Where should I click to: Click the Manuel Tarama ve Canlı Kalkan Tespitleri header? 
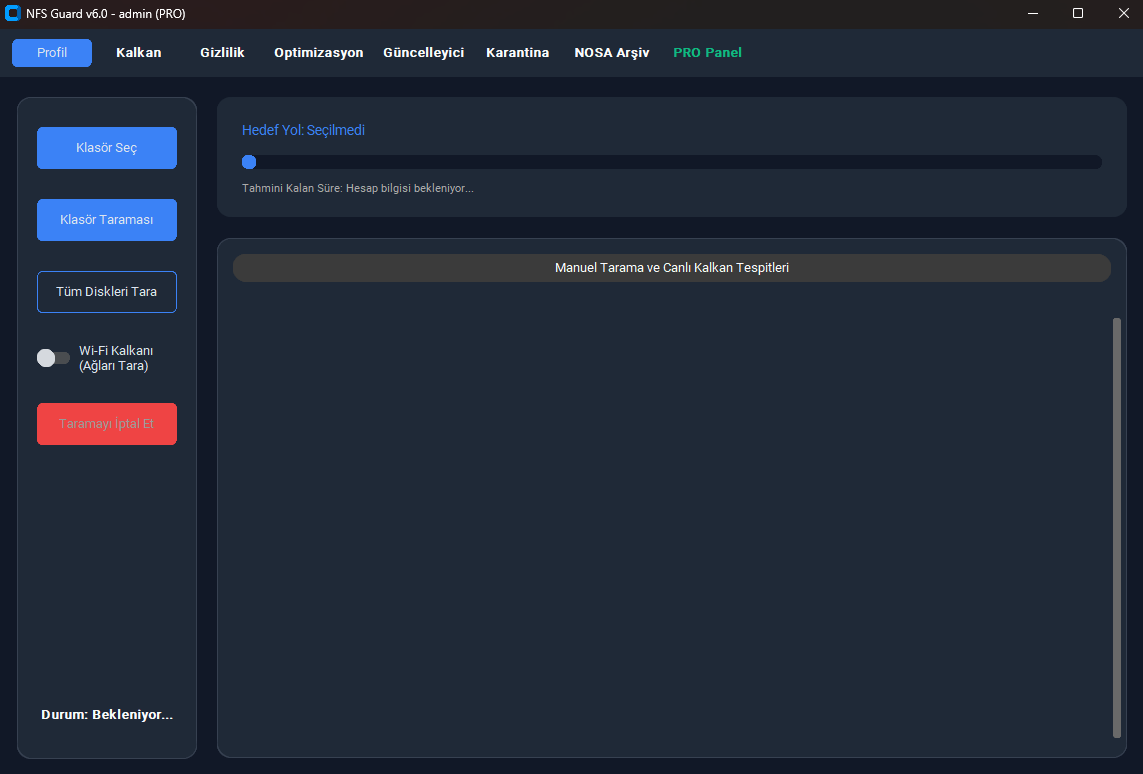[x=671, y=267]
